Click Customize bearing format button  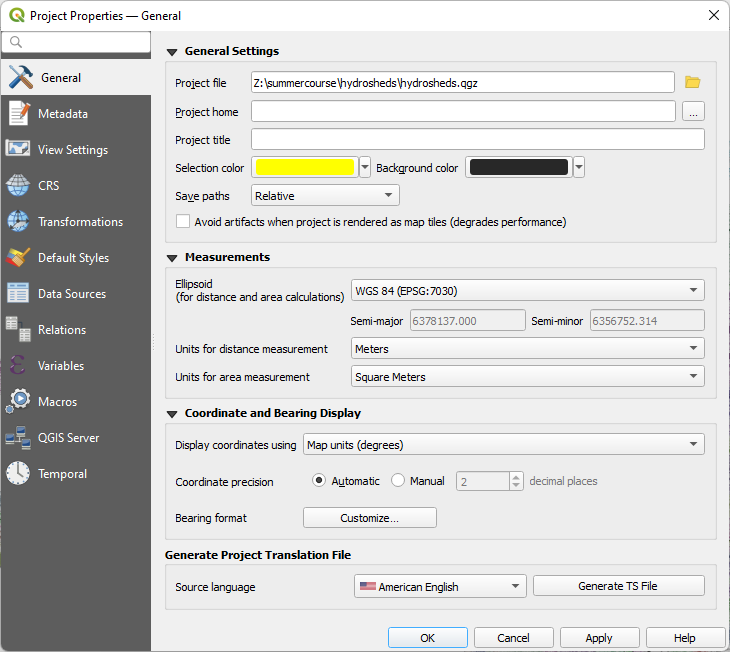(x=370, y=518)
